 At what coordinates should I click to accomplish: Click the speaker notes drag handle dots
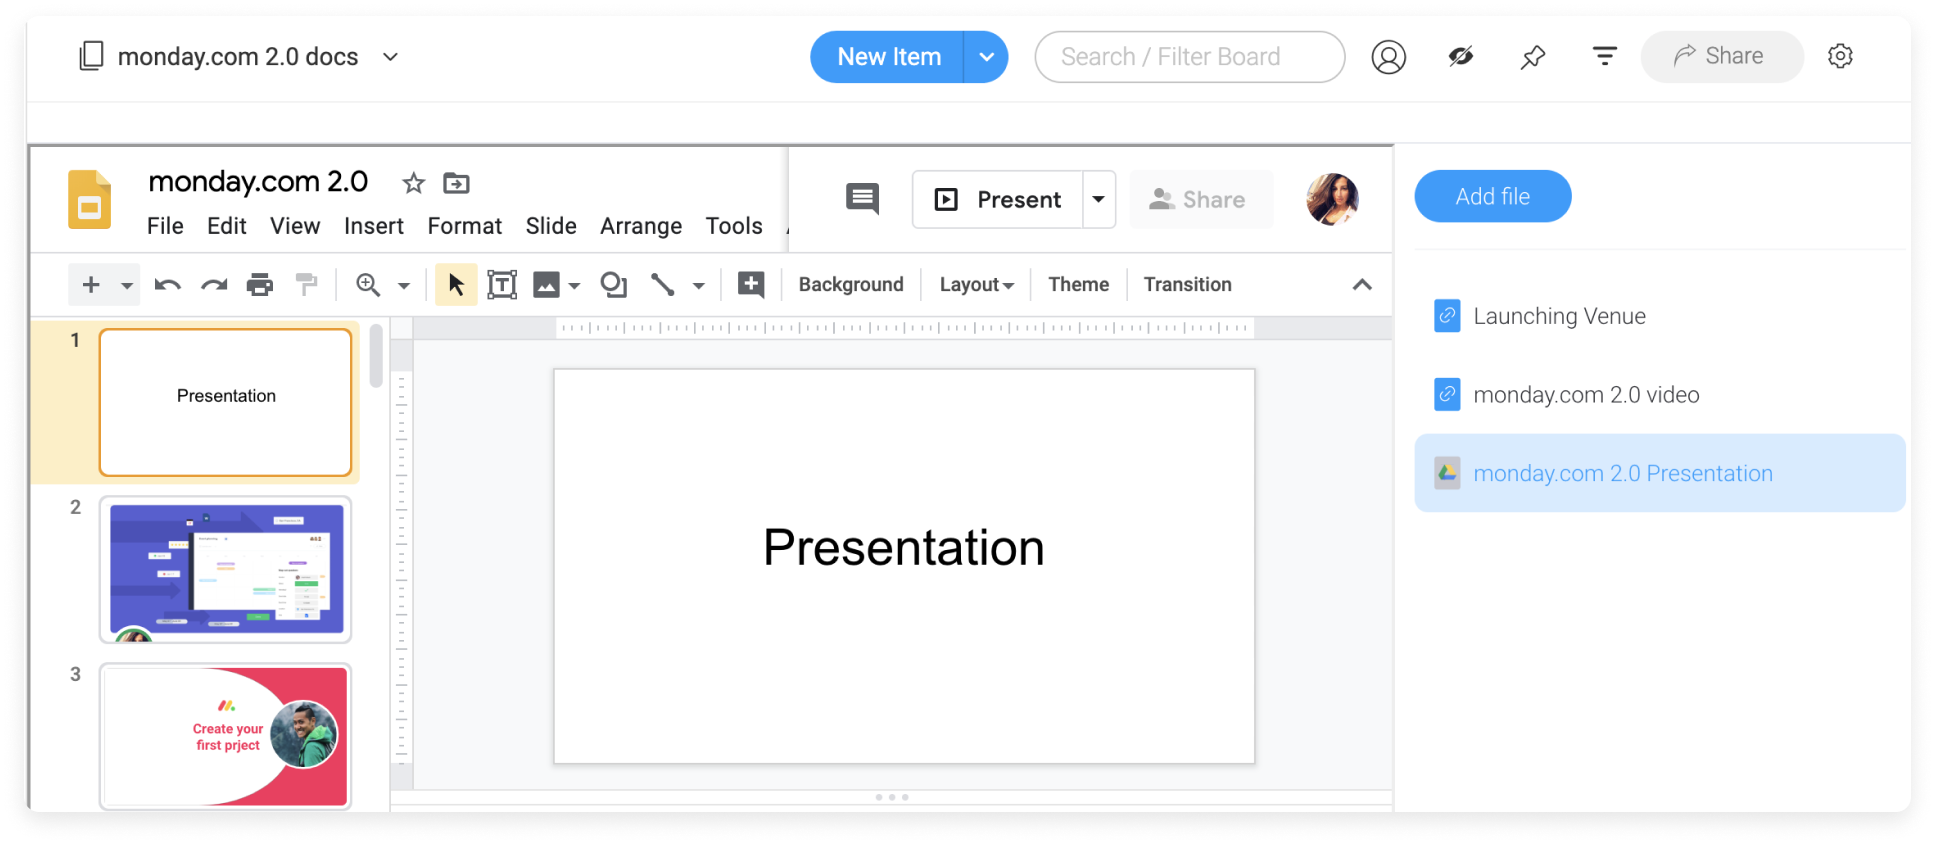pyautogui.click(x=892, y=797)
